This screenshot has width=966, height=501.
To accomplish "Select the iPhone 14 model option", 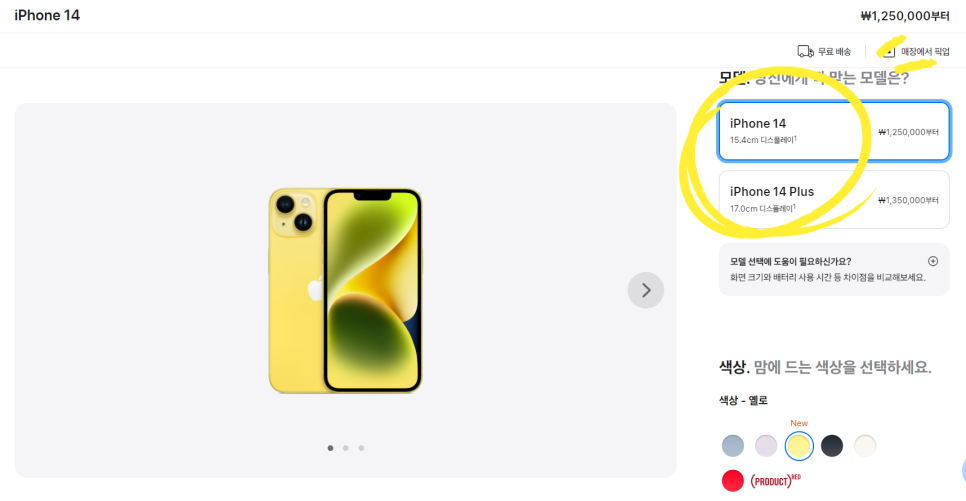I will pyautogui.click(x=834, y=131).
